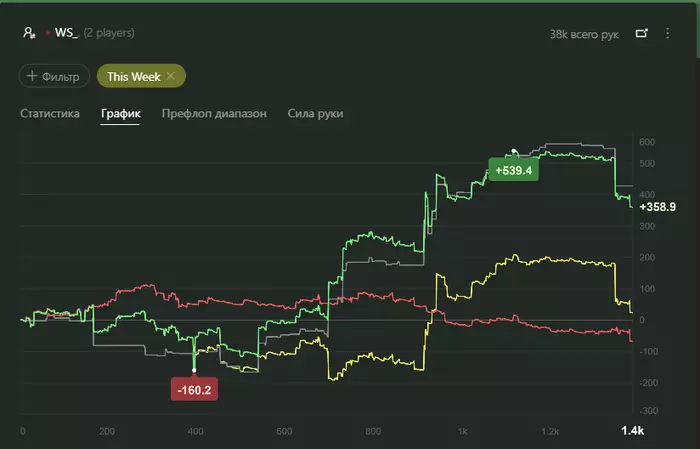Click the WS_ player name
This screenshot has height=449, width=700.
pos(67,33)
